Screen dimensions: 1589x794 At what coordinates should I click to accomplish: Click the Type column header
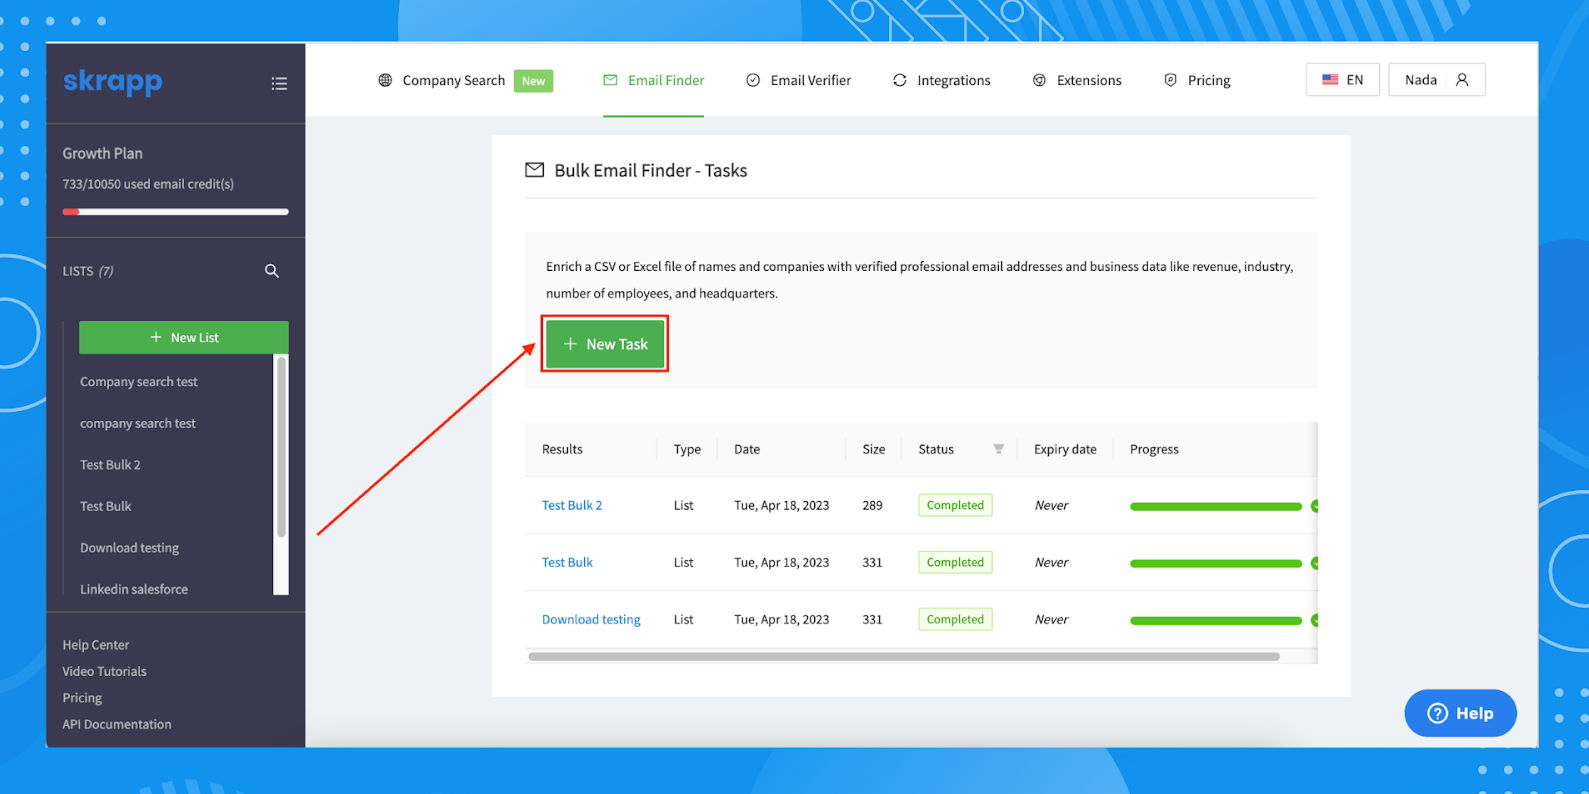(687, 449)
